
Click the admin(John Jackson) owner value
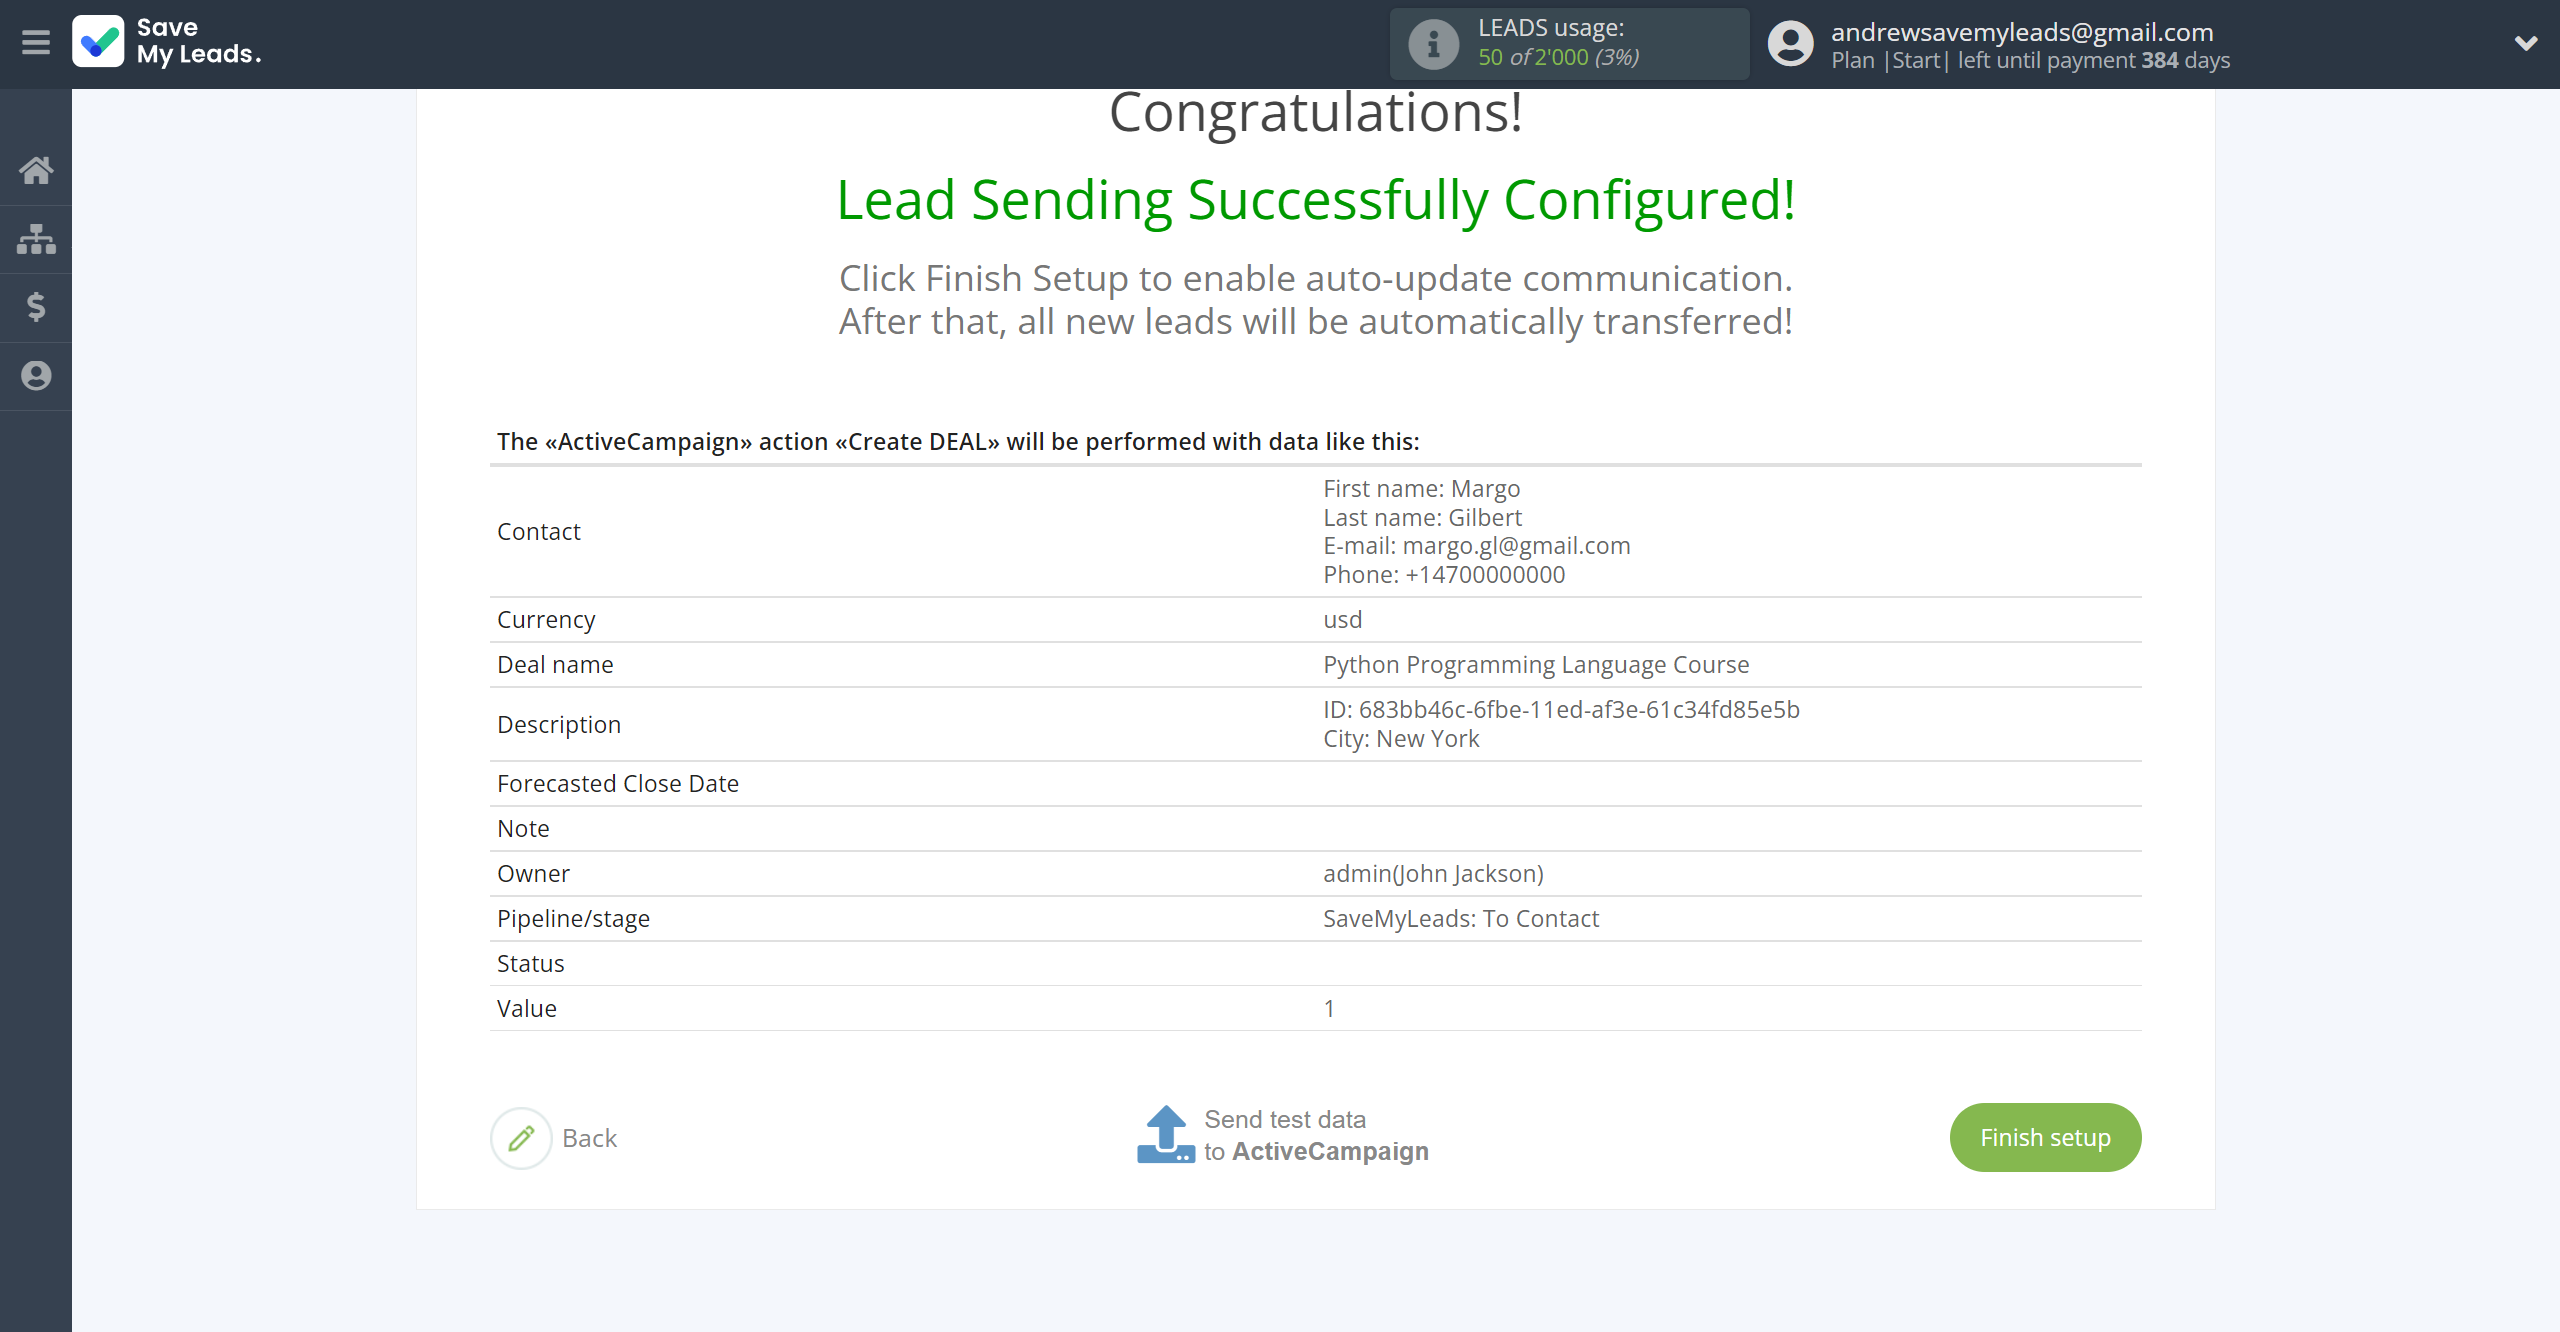pyautogui.click(x=1433, y=874)
